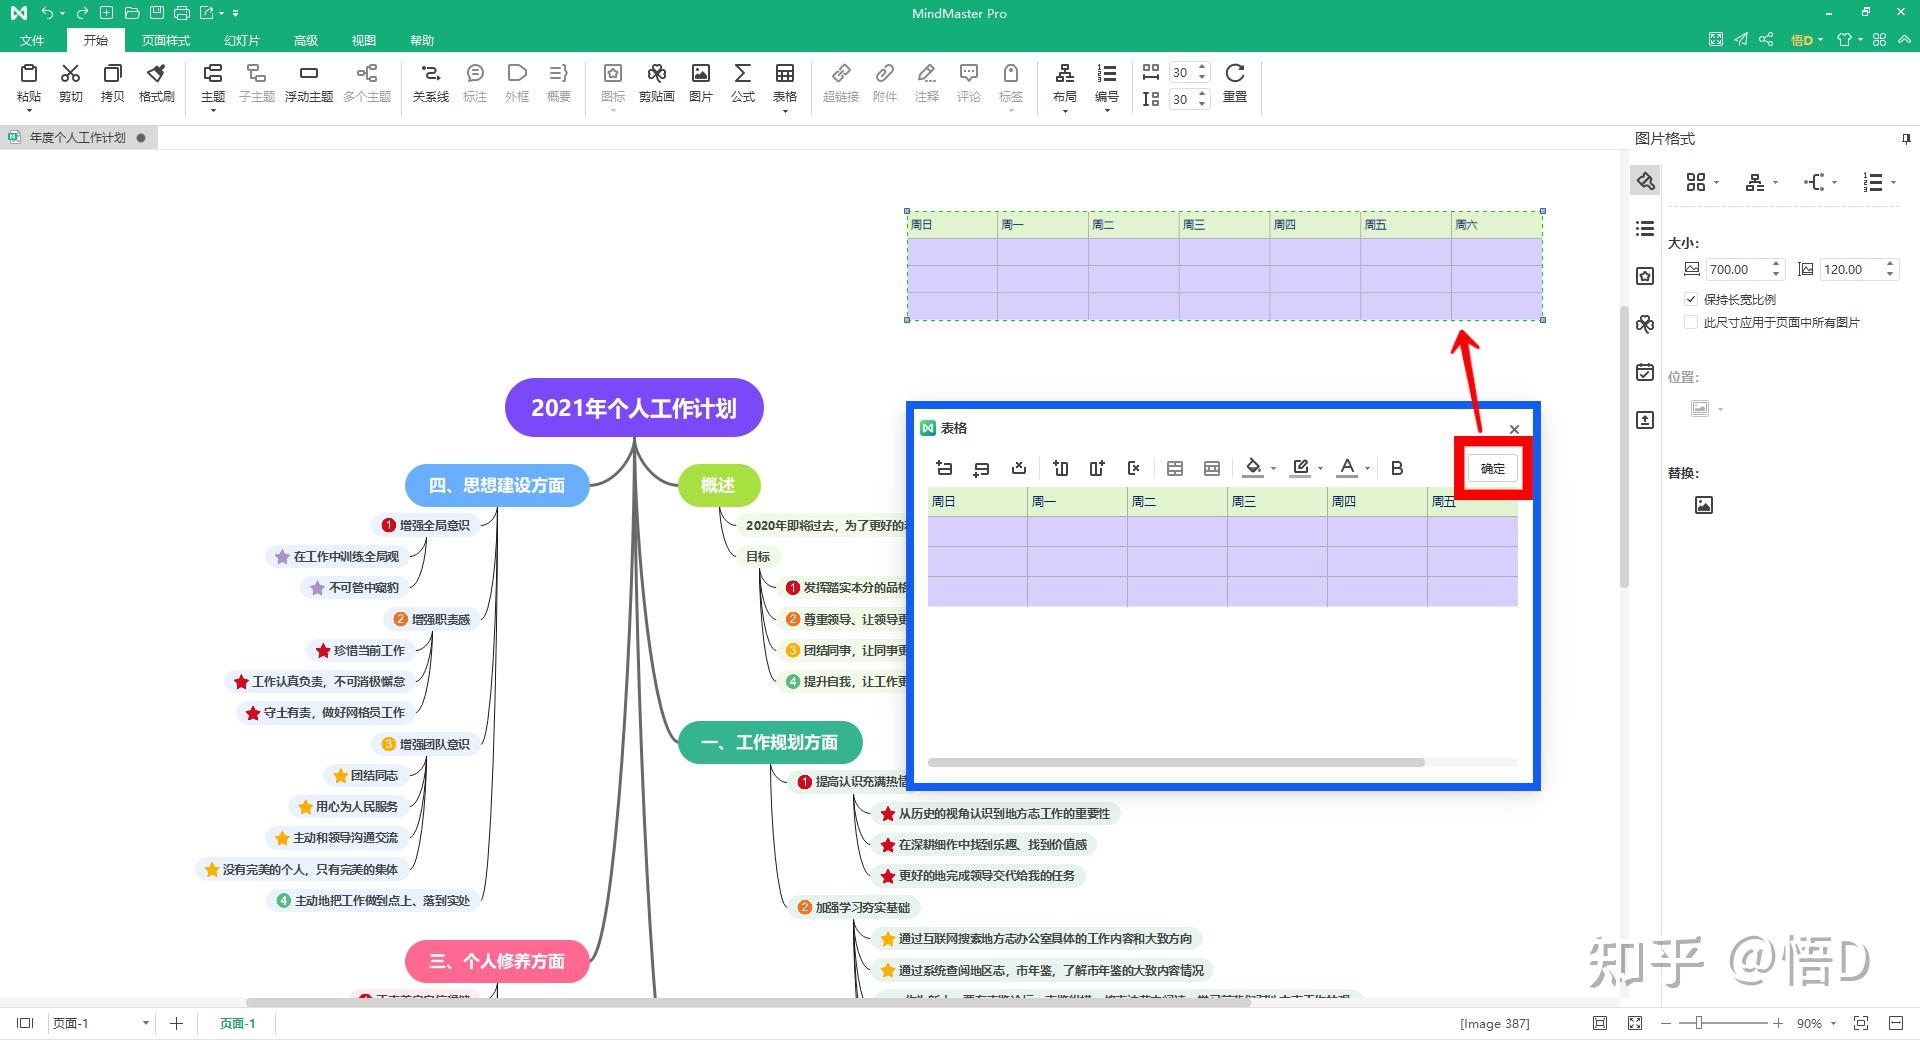Click the fit-to-page icon in status bar
Viewport: 1920px width, 1040px height.
coord(1600,1023)
